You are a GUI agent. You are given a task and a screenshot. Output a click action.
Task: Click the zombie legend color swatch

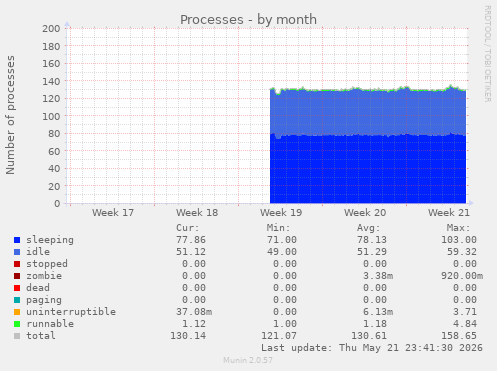(17, 276)
